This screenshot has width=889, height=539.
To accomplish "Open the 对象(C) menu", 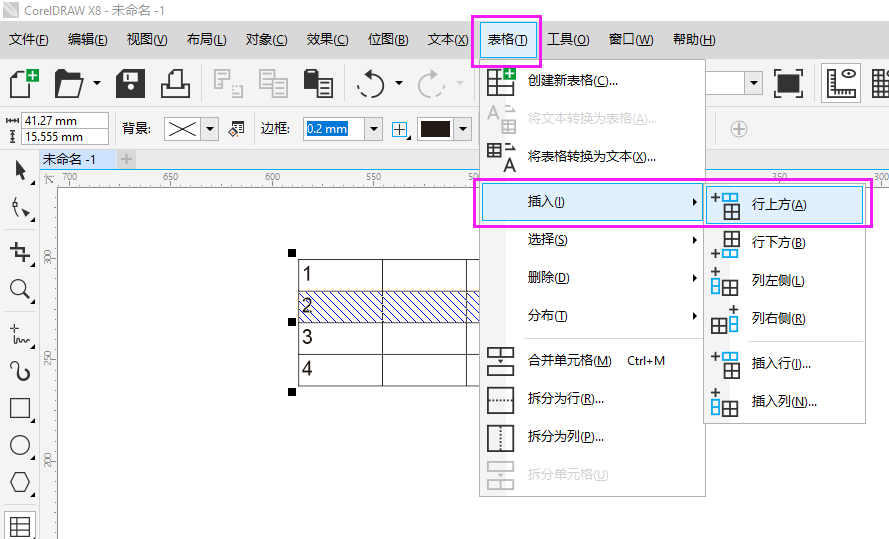I will coord(266,40).
